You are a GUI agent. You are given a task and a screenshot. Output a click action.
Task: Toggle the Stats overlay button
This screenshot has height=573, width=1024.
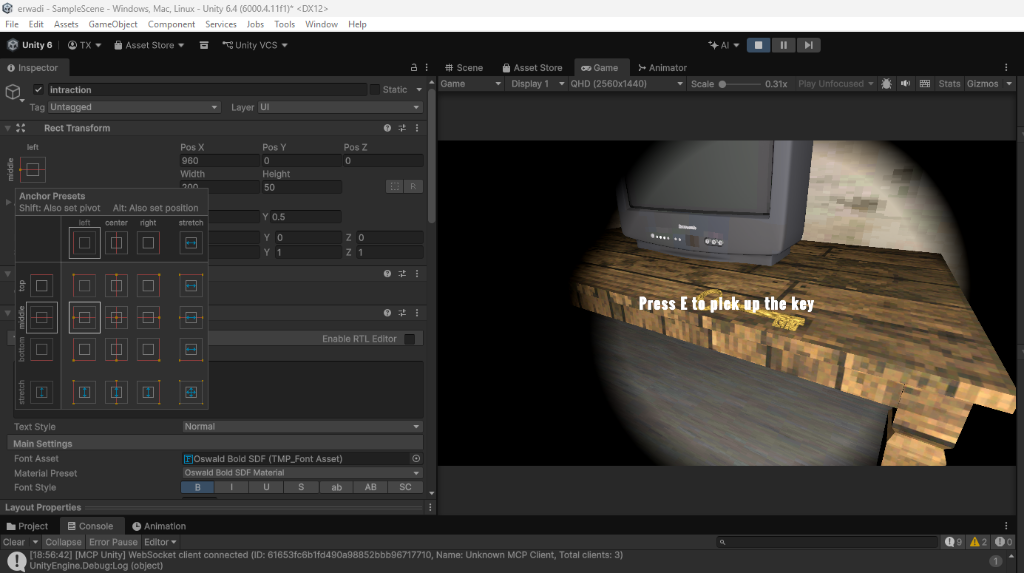[x=949, y=84]
